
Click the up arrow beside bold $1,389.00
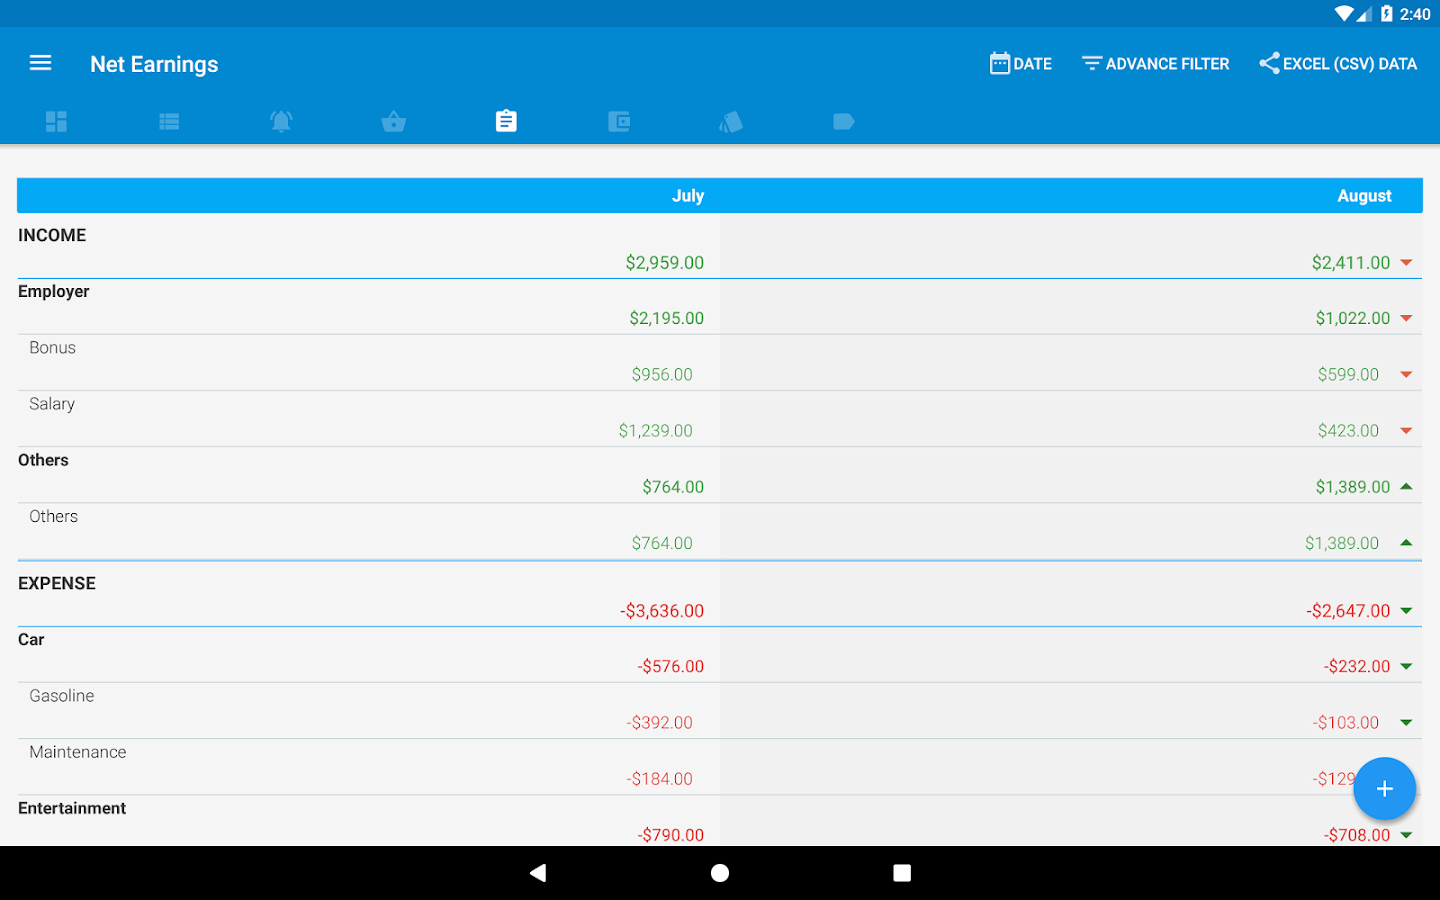1406,486
